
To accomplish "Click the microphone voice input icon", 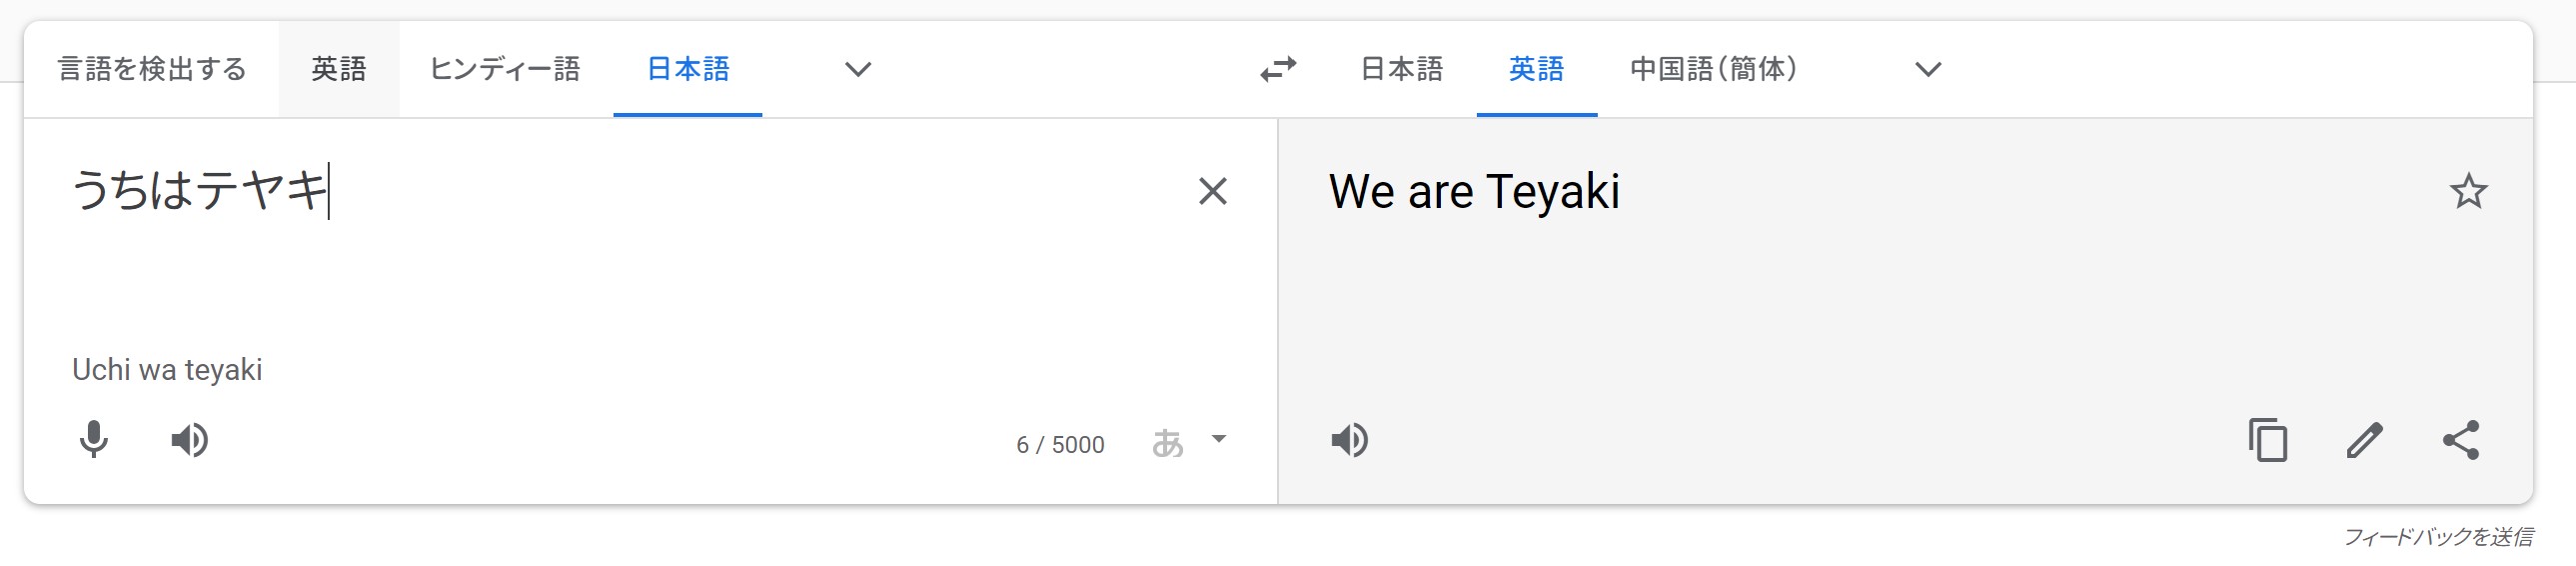I will pos(94,440).
